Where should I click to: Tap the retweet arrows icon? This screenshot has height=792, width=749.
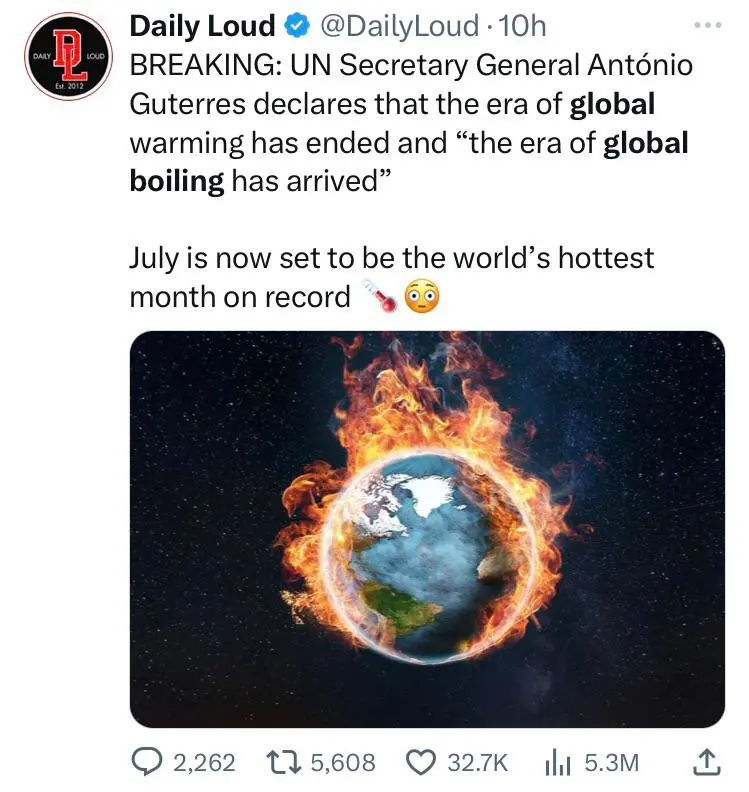(x=285, y=763)
